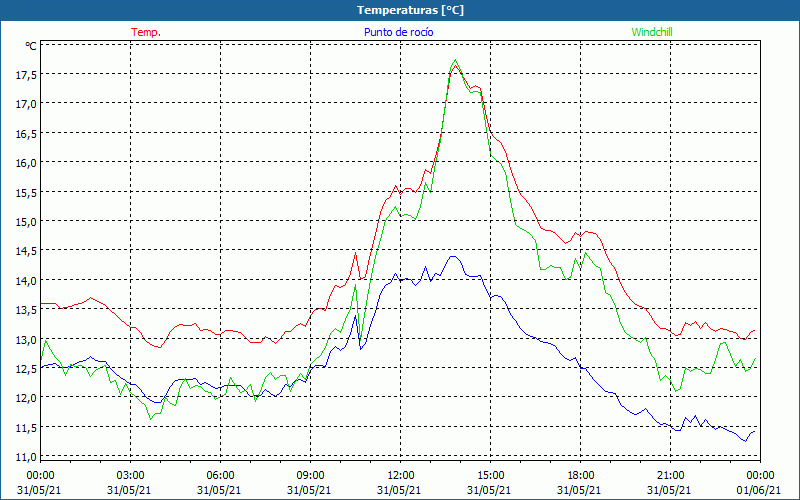Image resolution: width=800 pixels, height=500 pixels.
Task: Click the 17,0 y-axis value
Action: tap(27, 105)
